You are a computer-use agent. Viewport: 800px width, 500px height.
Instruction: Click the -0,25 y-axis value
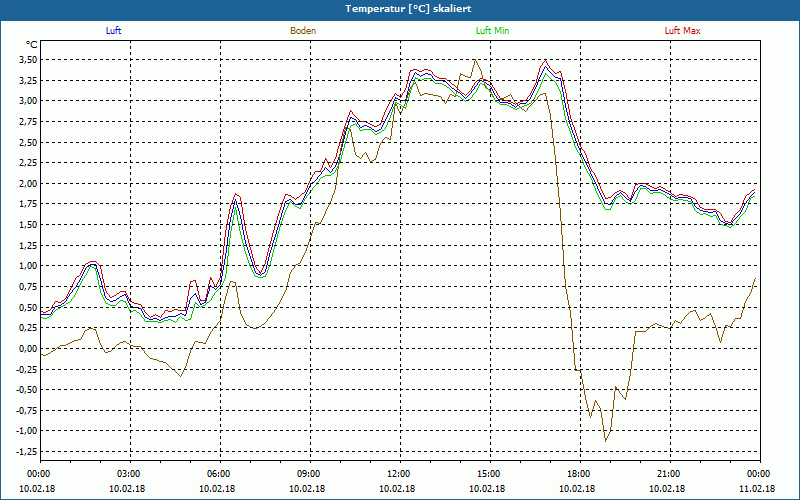tap(26, 369)
